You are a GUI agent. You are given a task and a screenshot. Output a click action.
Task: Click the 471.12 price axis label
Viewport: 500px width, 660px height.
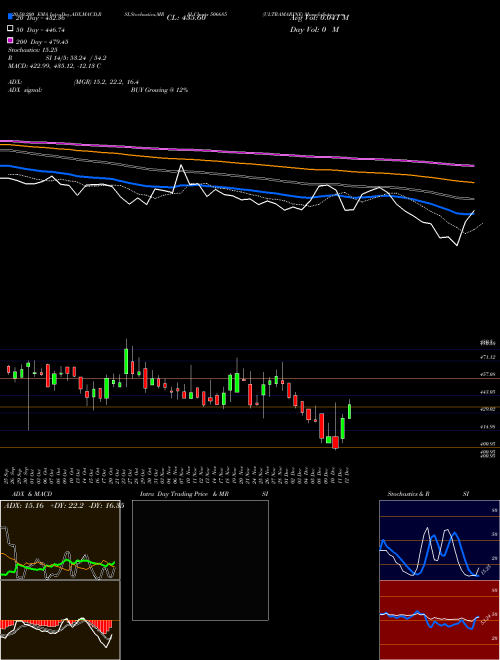click(488, 357)
